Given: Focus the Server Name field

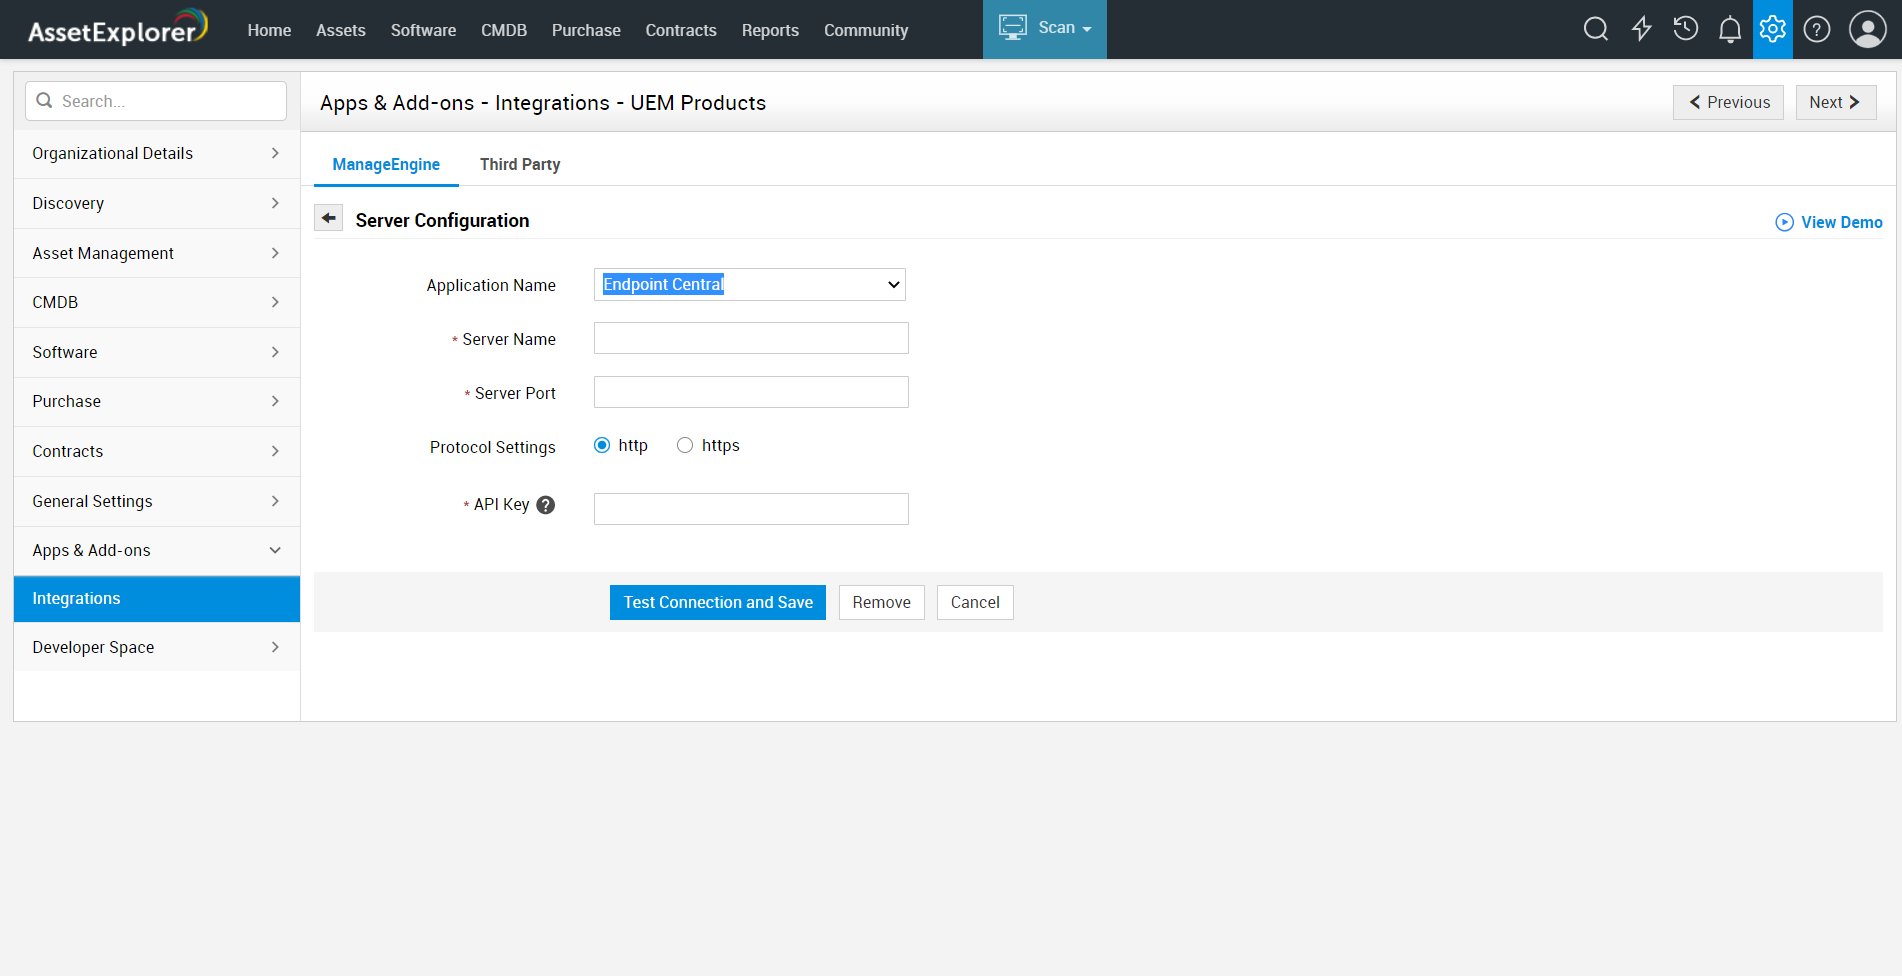Looking at the screenshot, I should [x=751, y=338].
